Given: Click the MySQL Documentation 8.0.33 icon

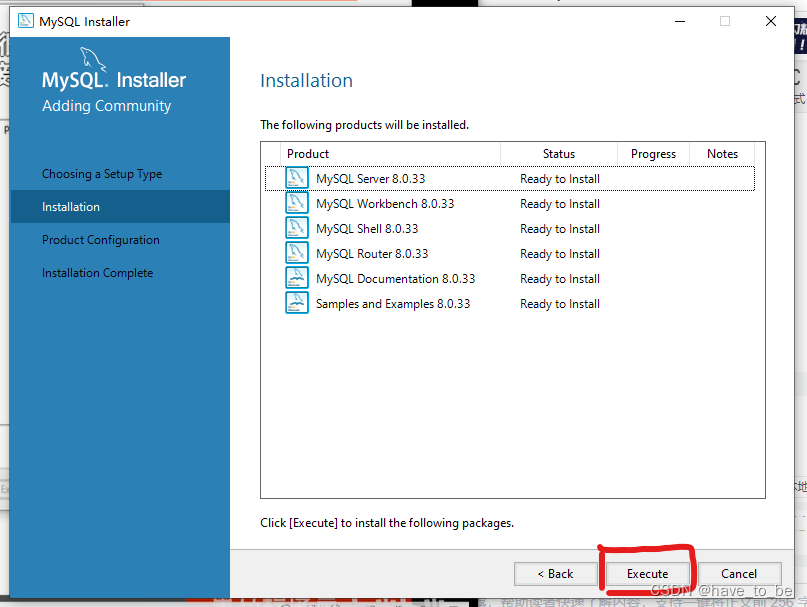Looking at the screenshot, I should coord(296,278).
